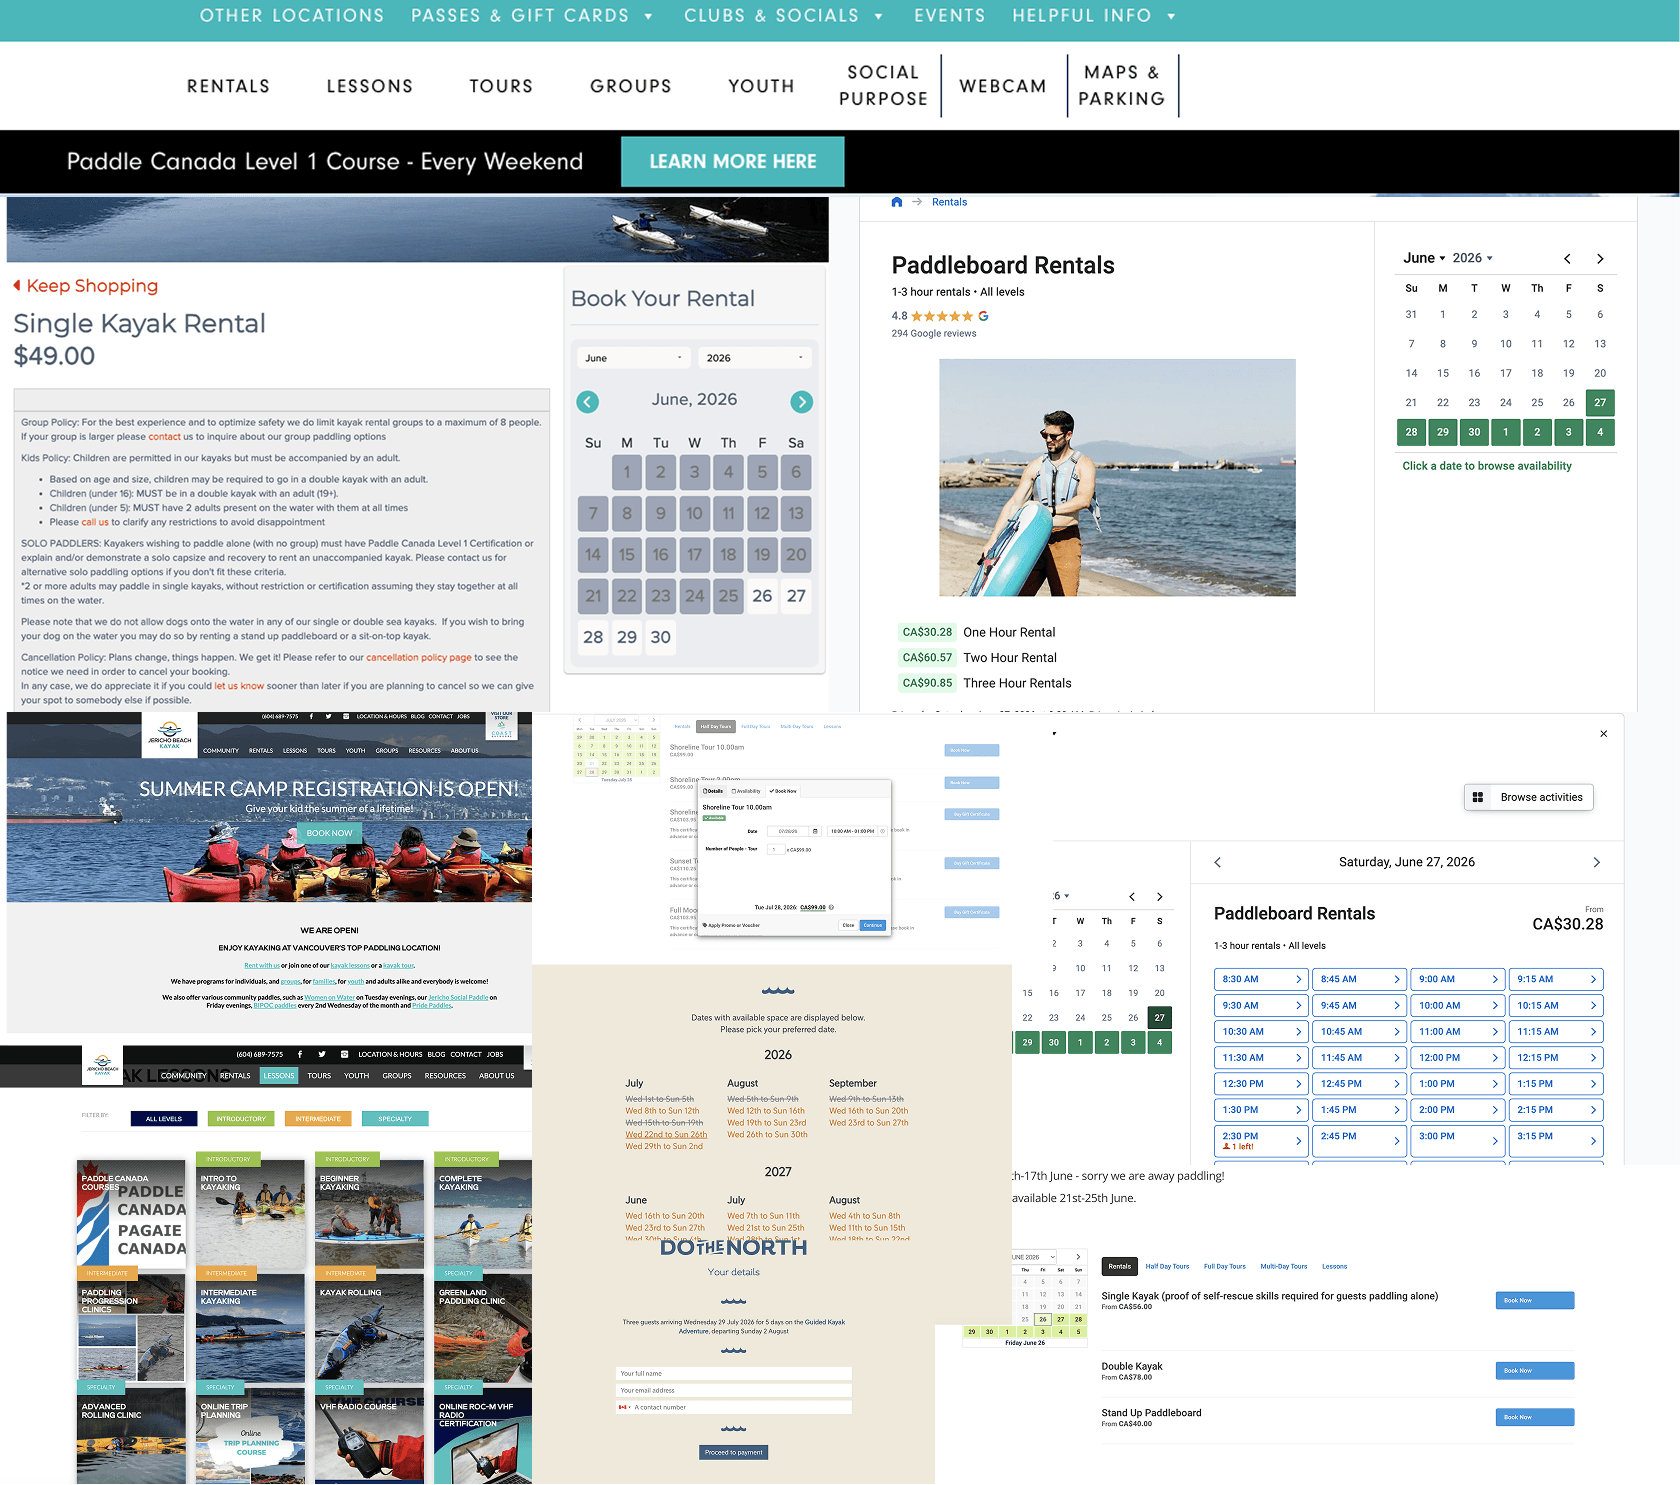Click the contact number field
The width and height of the screenshot is (1680, 1485).
coord(733,1407)
